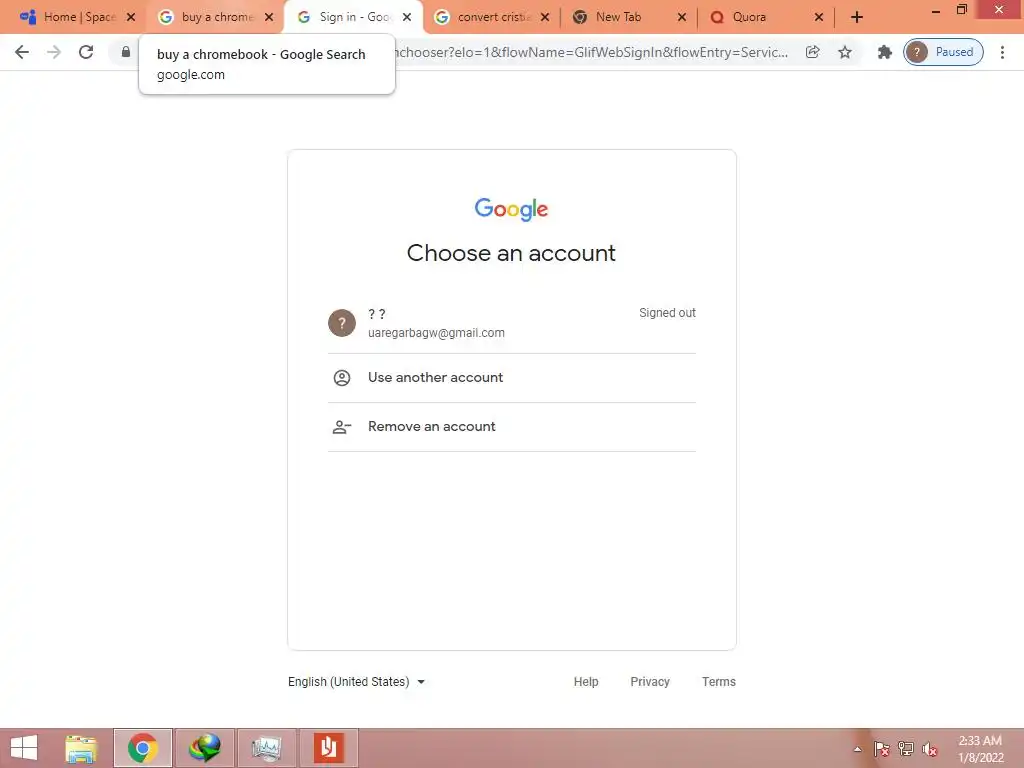Open File Explorer from taskbar
Image resolution: width=1024 pixels, height=768 pixels.
[x=82, y=748]
